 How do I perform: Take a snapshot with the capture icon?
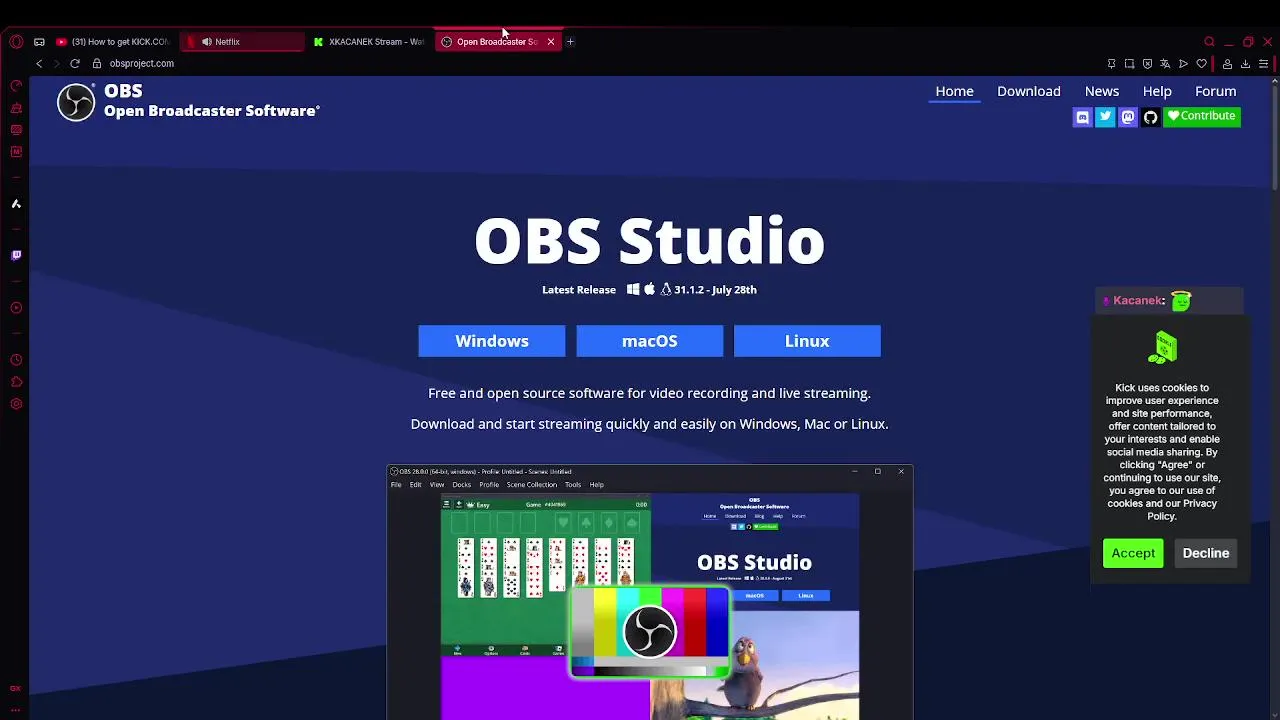click(1129, 64)
